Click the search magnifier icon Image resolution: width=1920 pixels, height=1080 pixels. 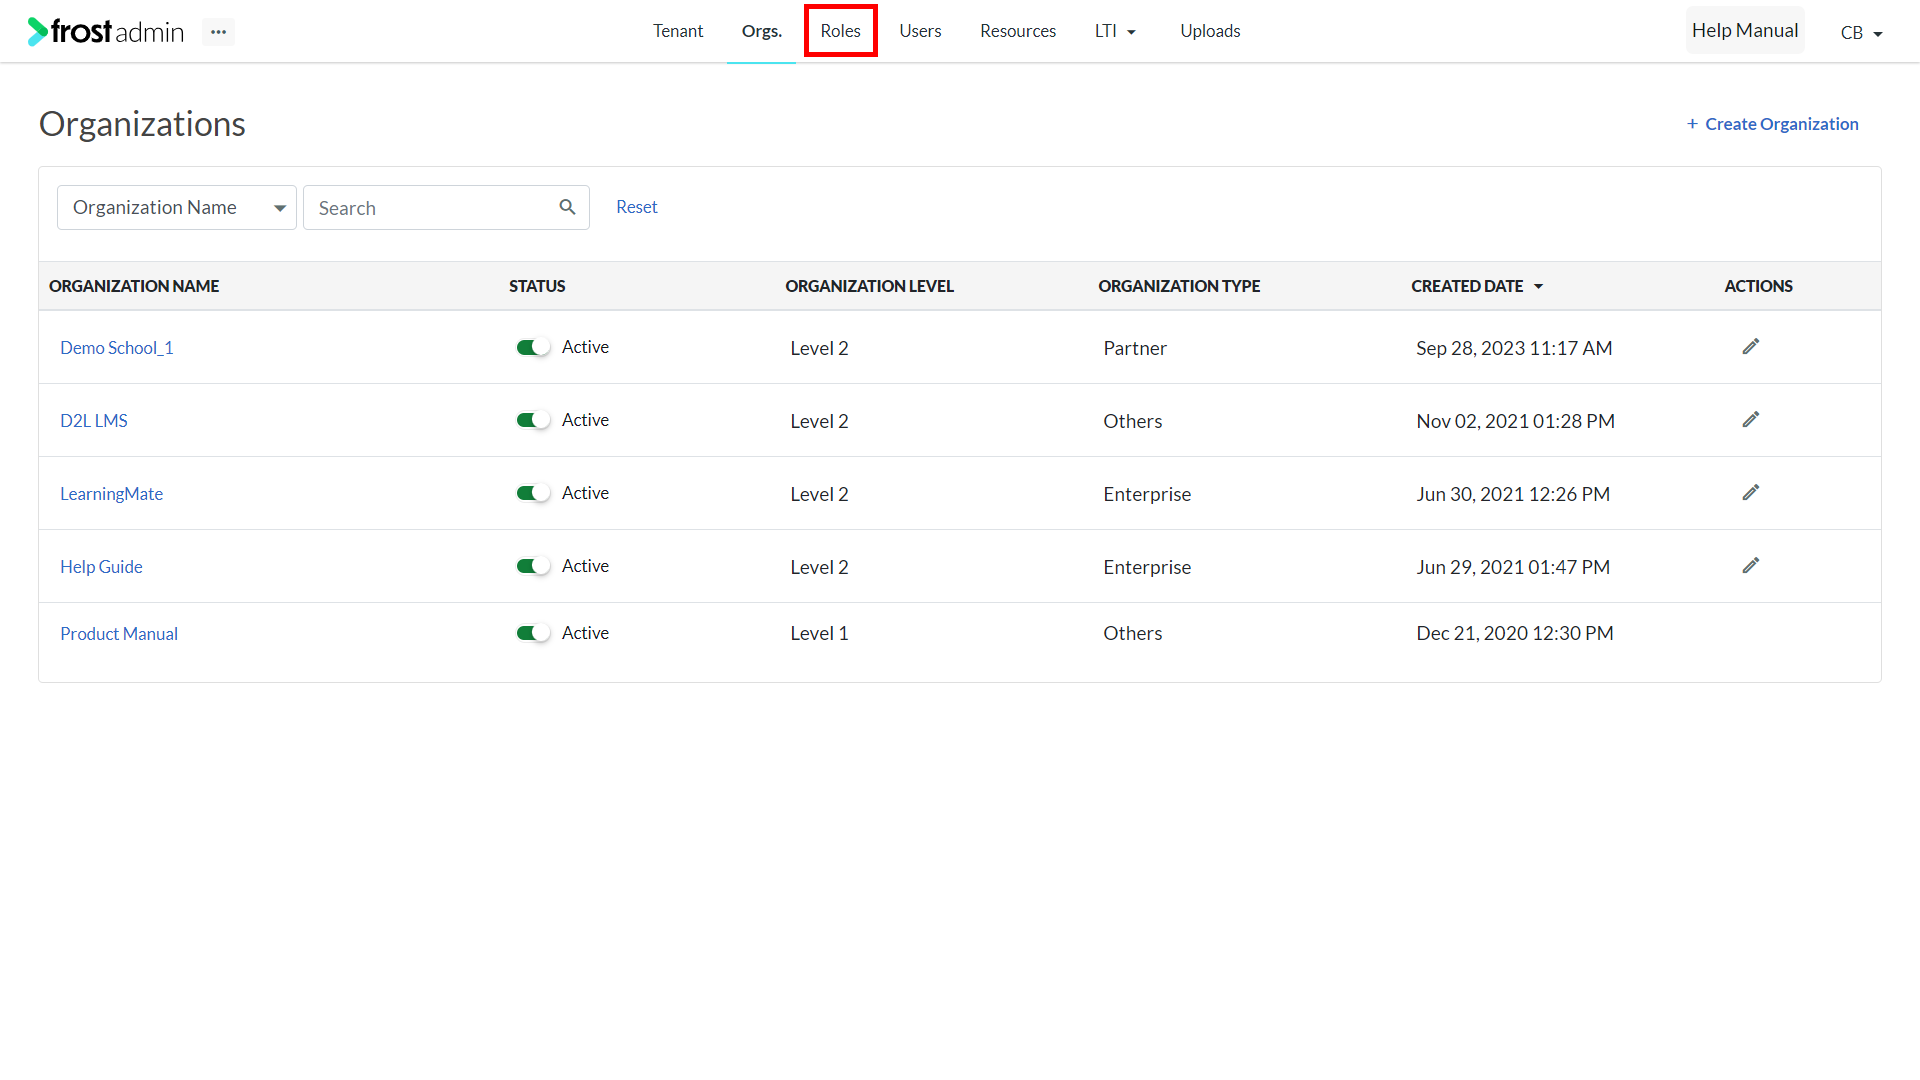[x=567, y=207]
